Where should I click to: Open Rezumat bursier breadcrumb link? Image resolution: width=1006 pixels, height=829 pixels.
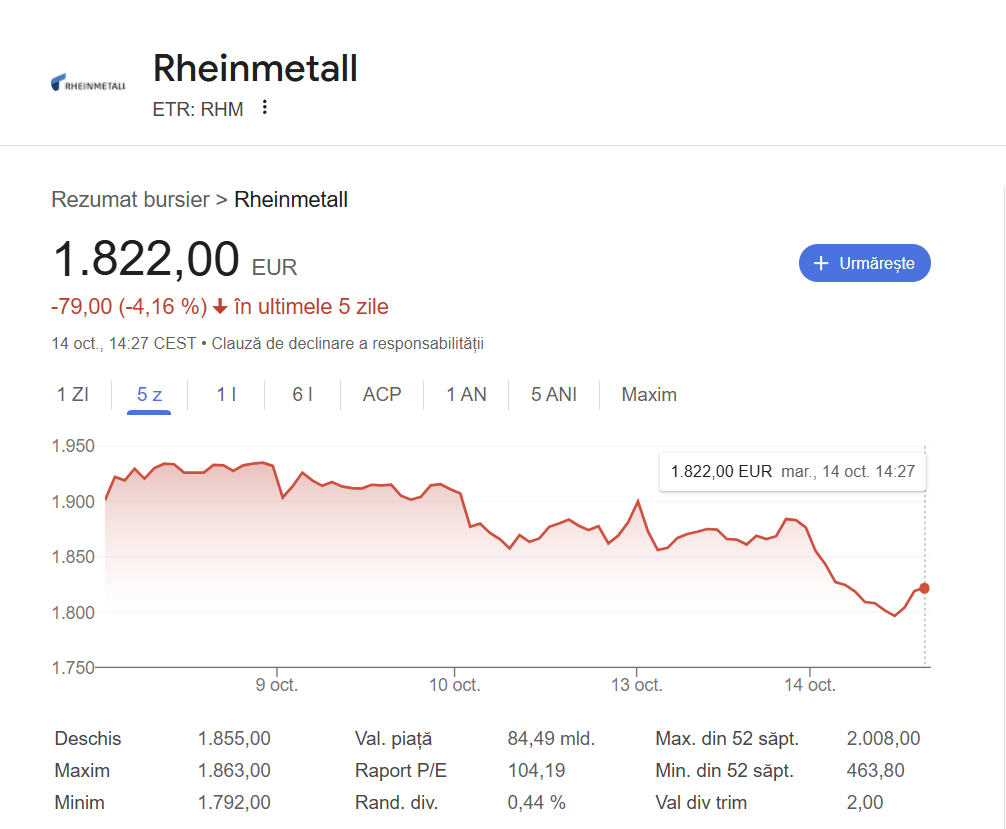(130, 200)
